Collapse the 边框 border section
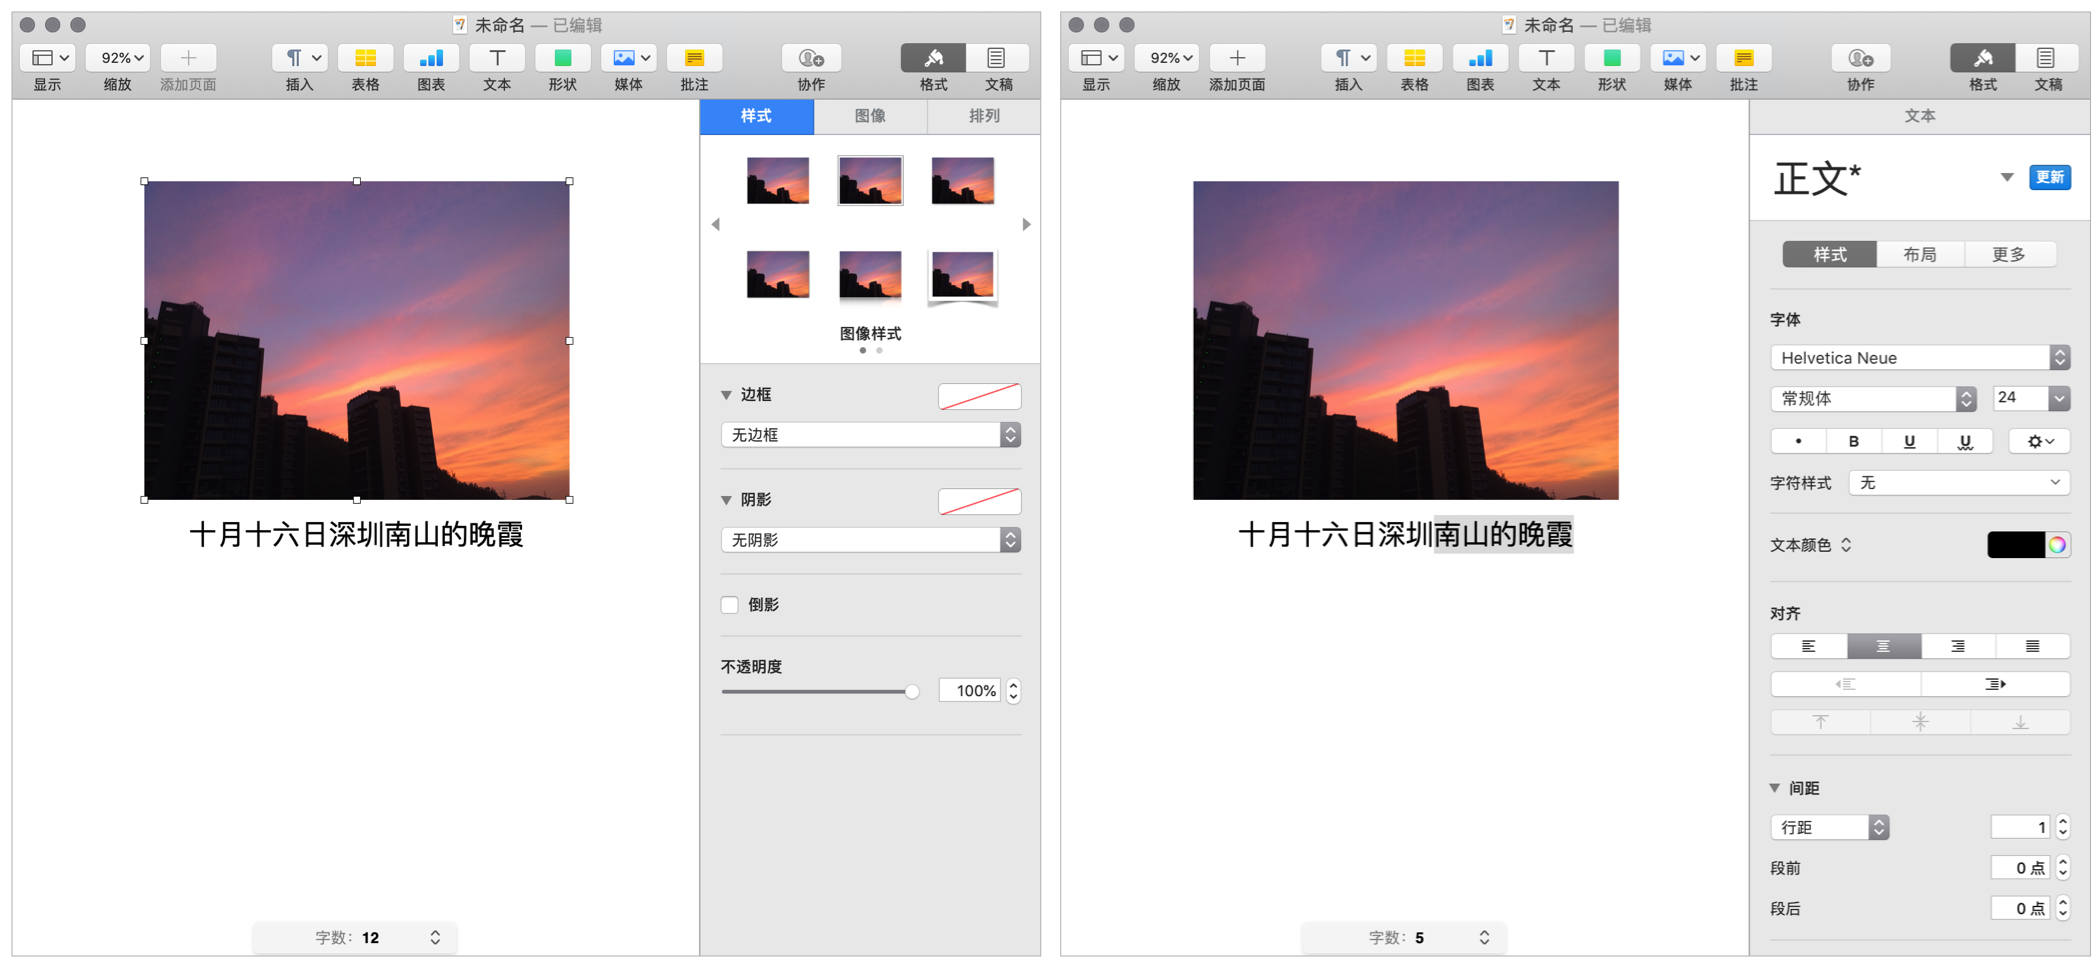This screenshot has width=2100, height=964. (x=727, y=395)
